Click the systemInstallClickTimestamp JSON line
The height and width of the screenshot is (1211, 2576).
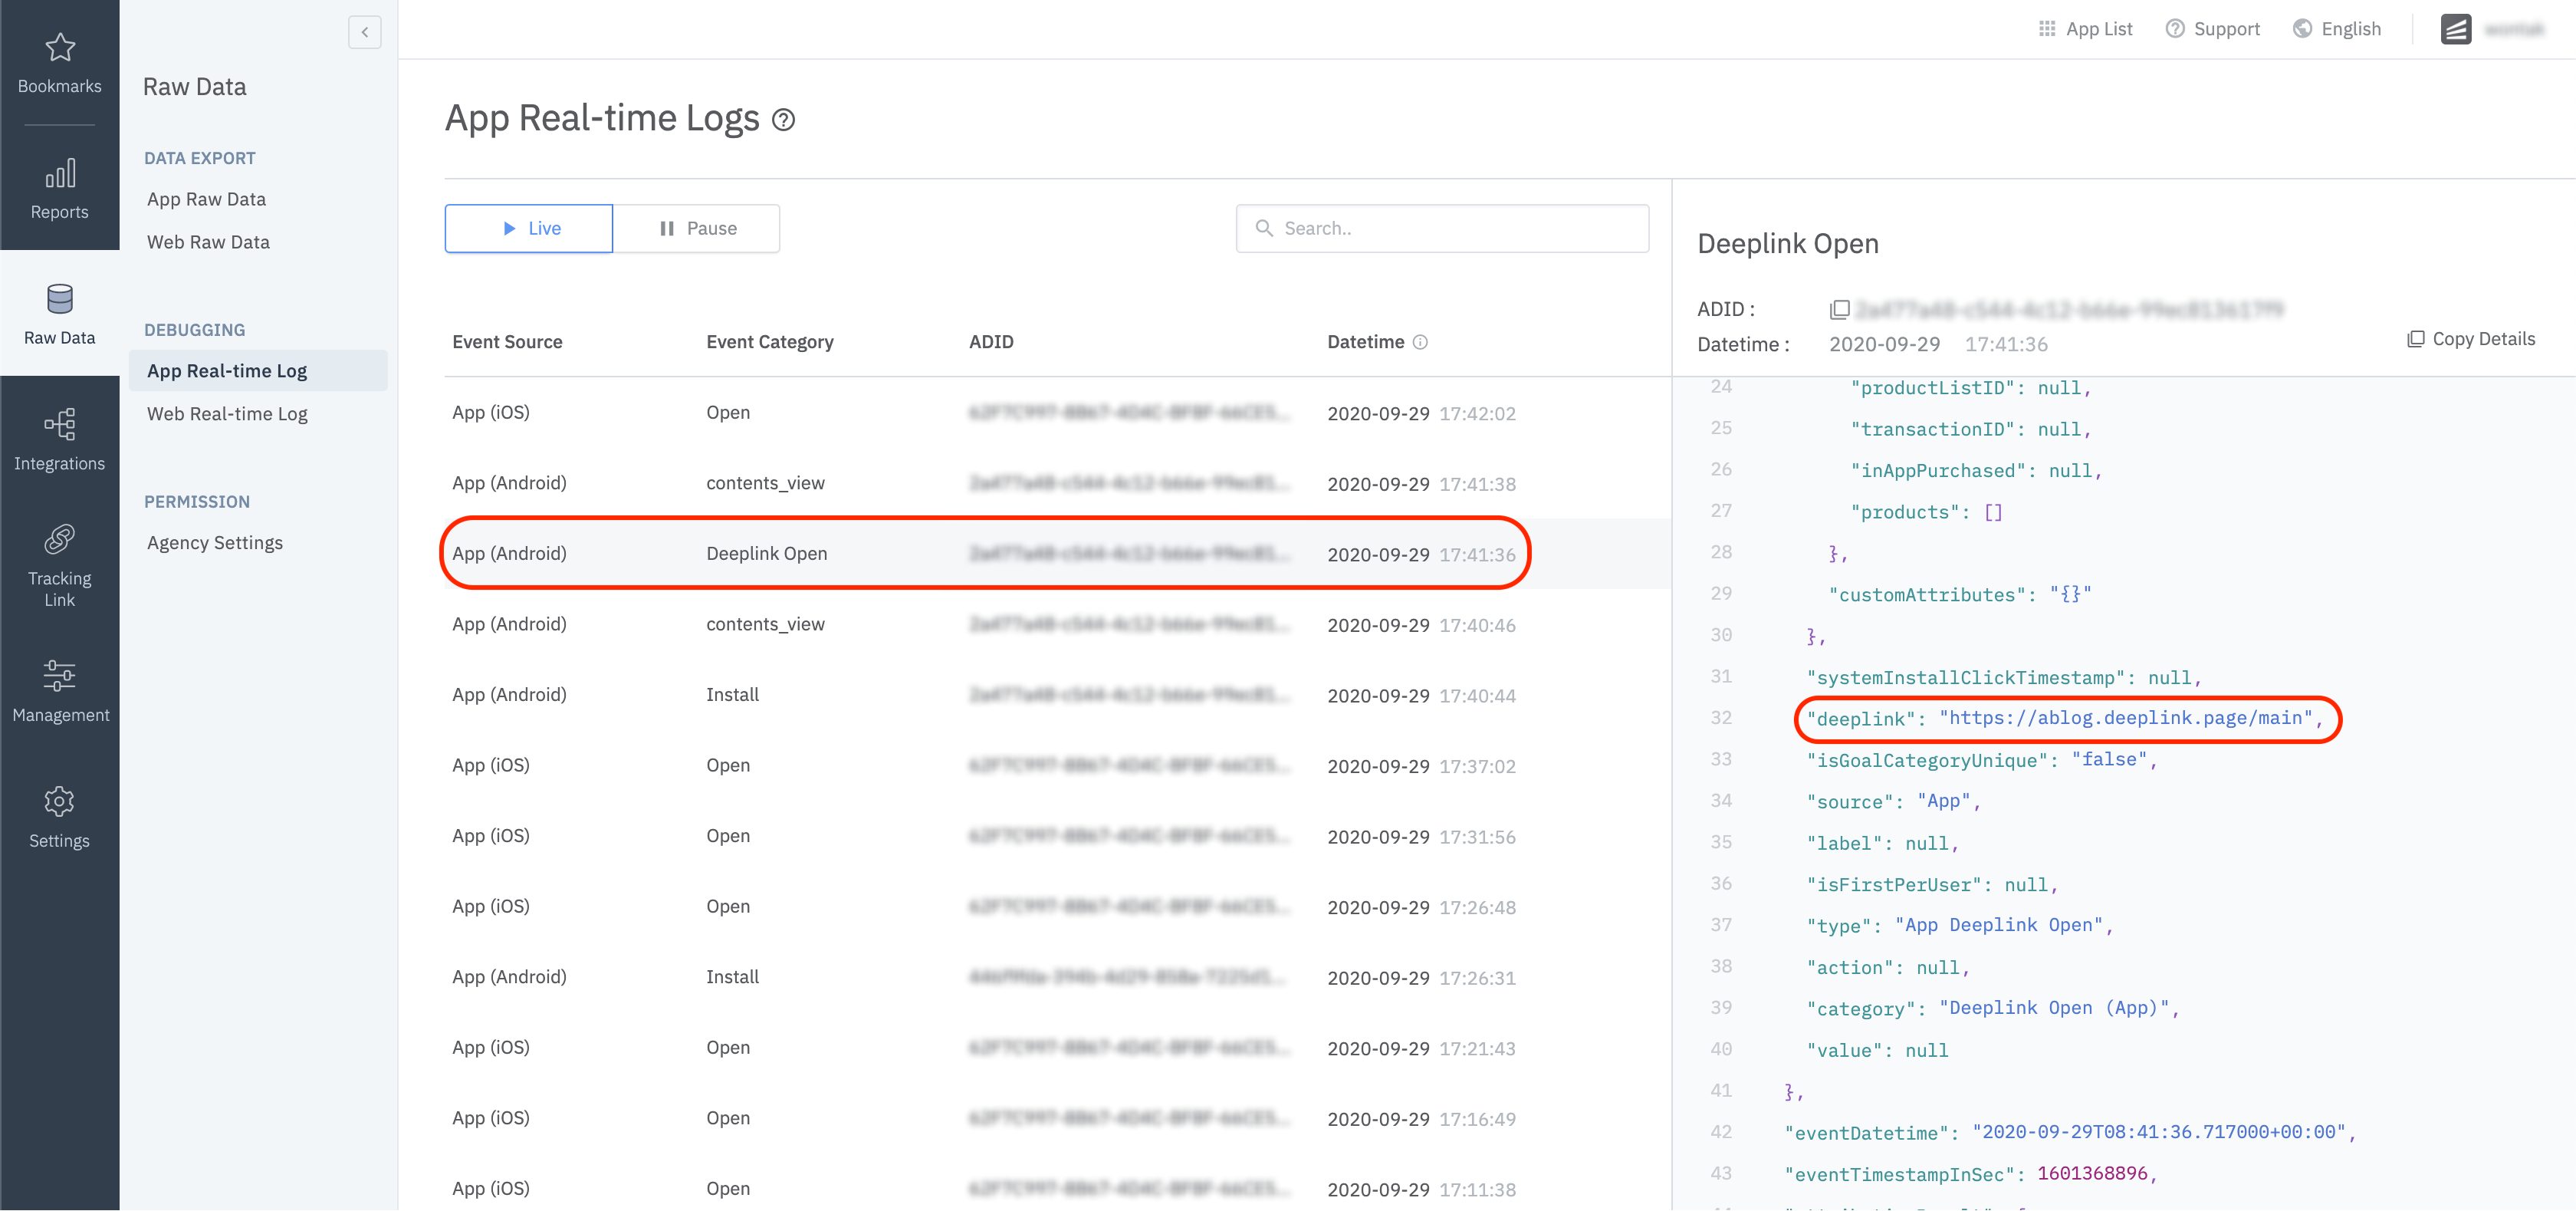(2004, 678)
